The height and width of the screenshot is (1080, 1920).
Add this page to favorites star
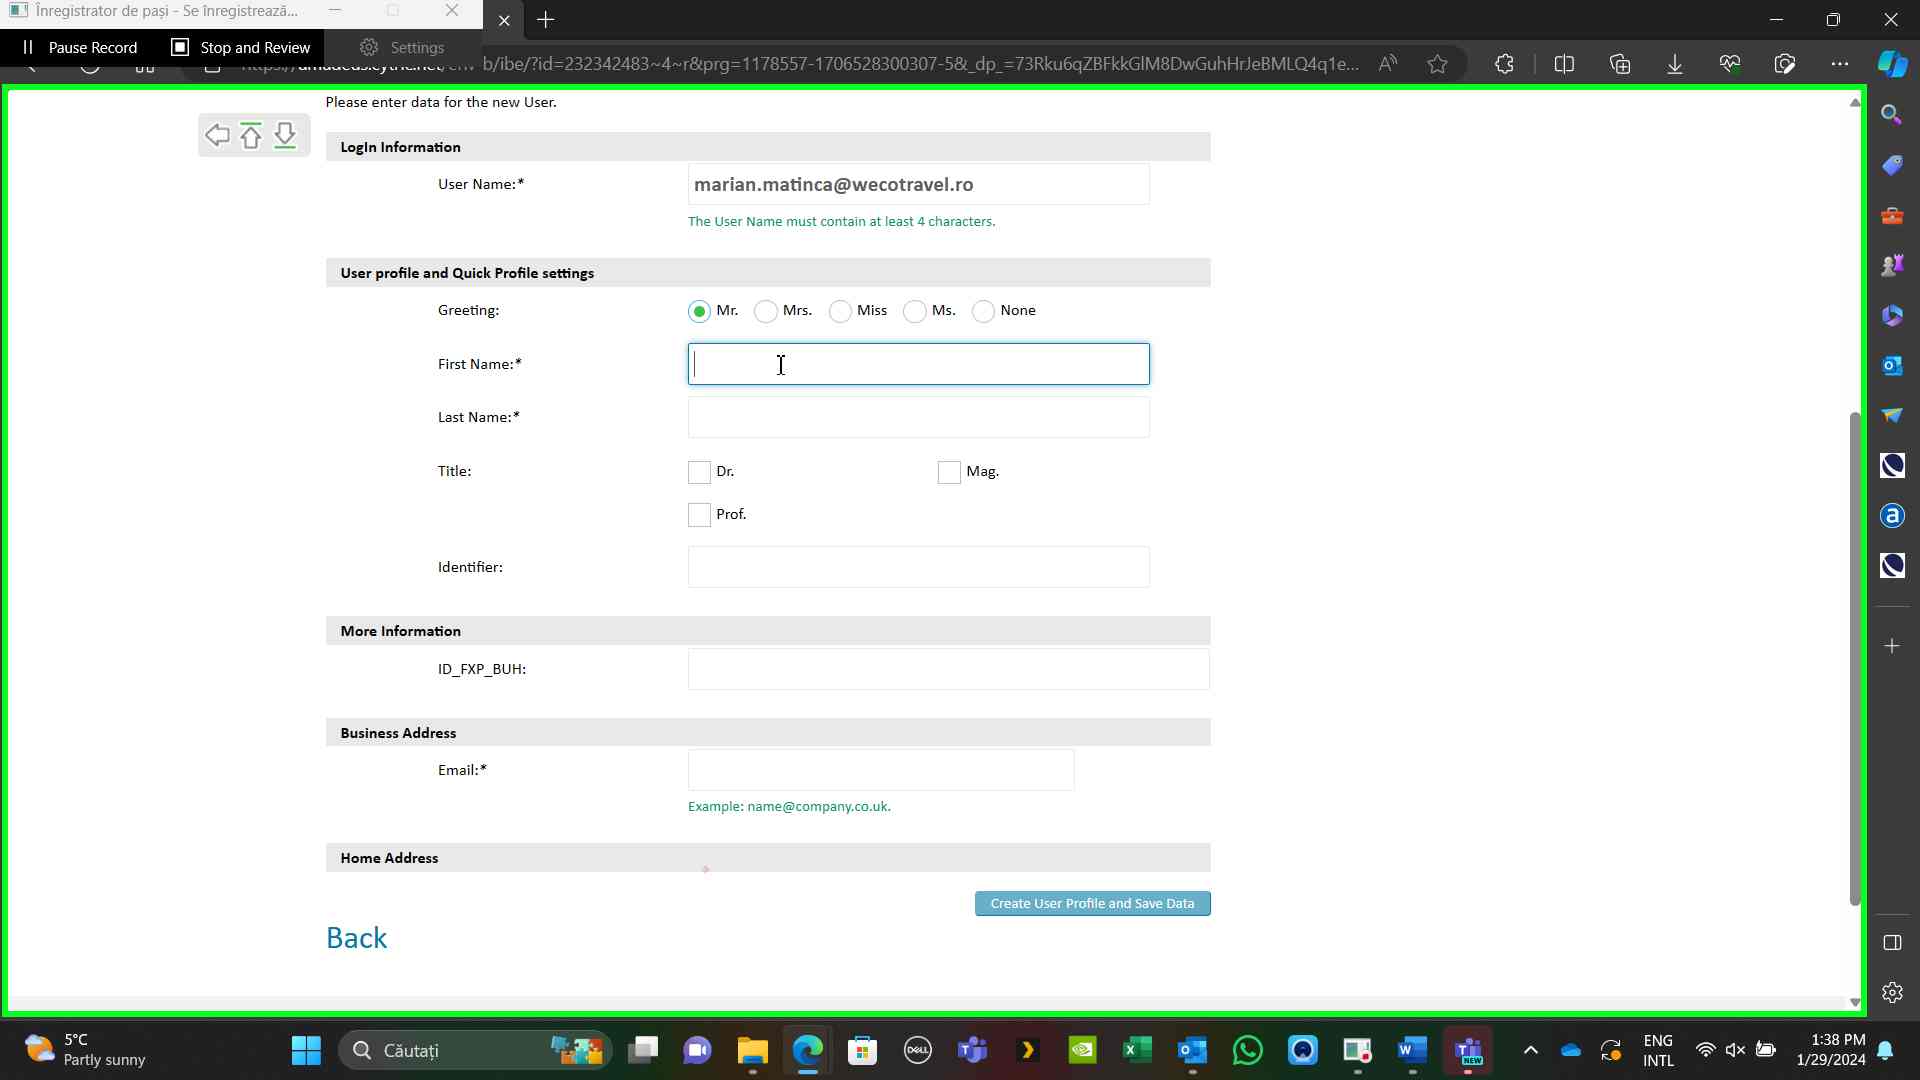point(1437,64)
